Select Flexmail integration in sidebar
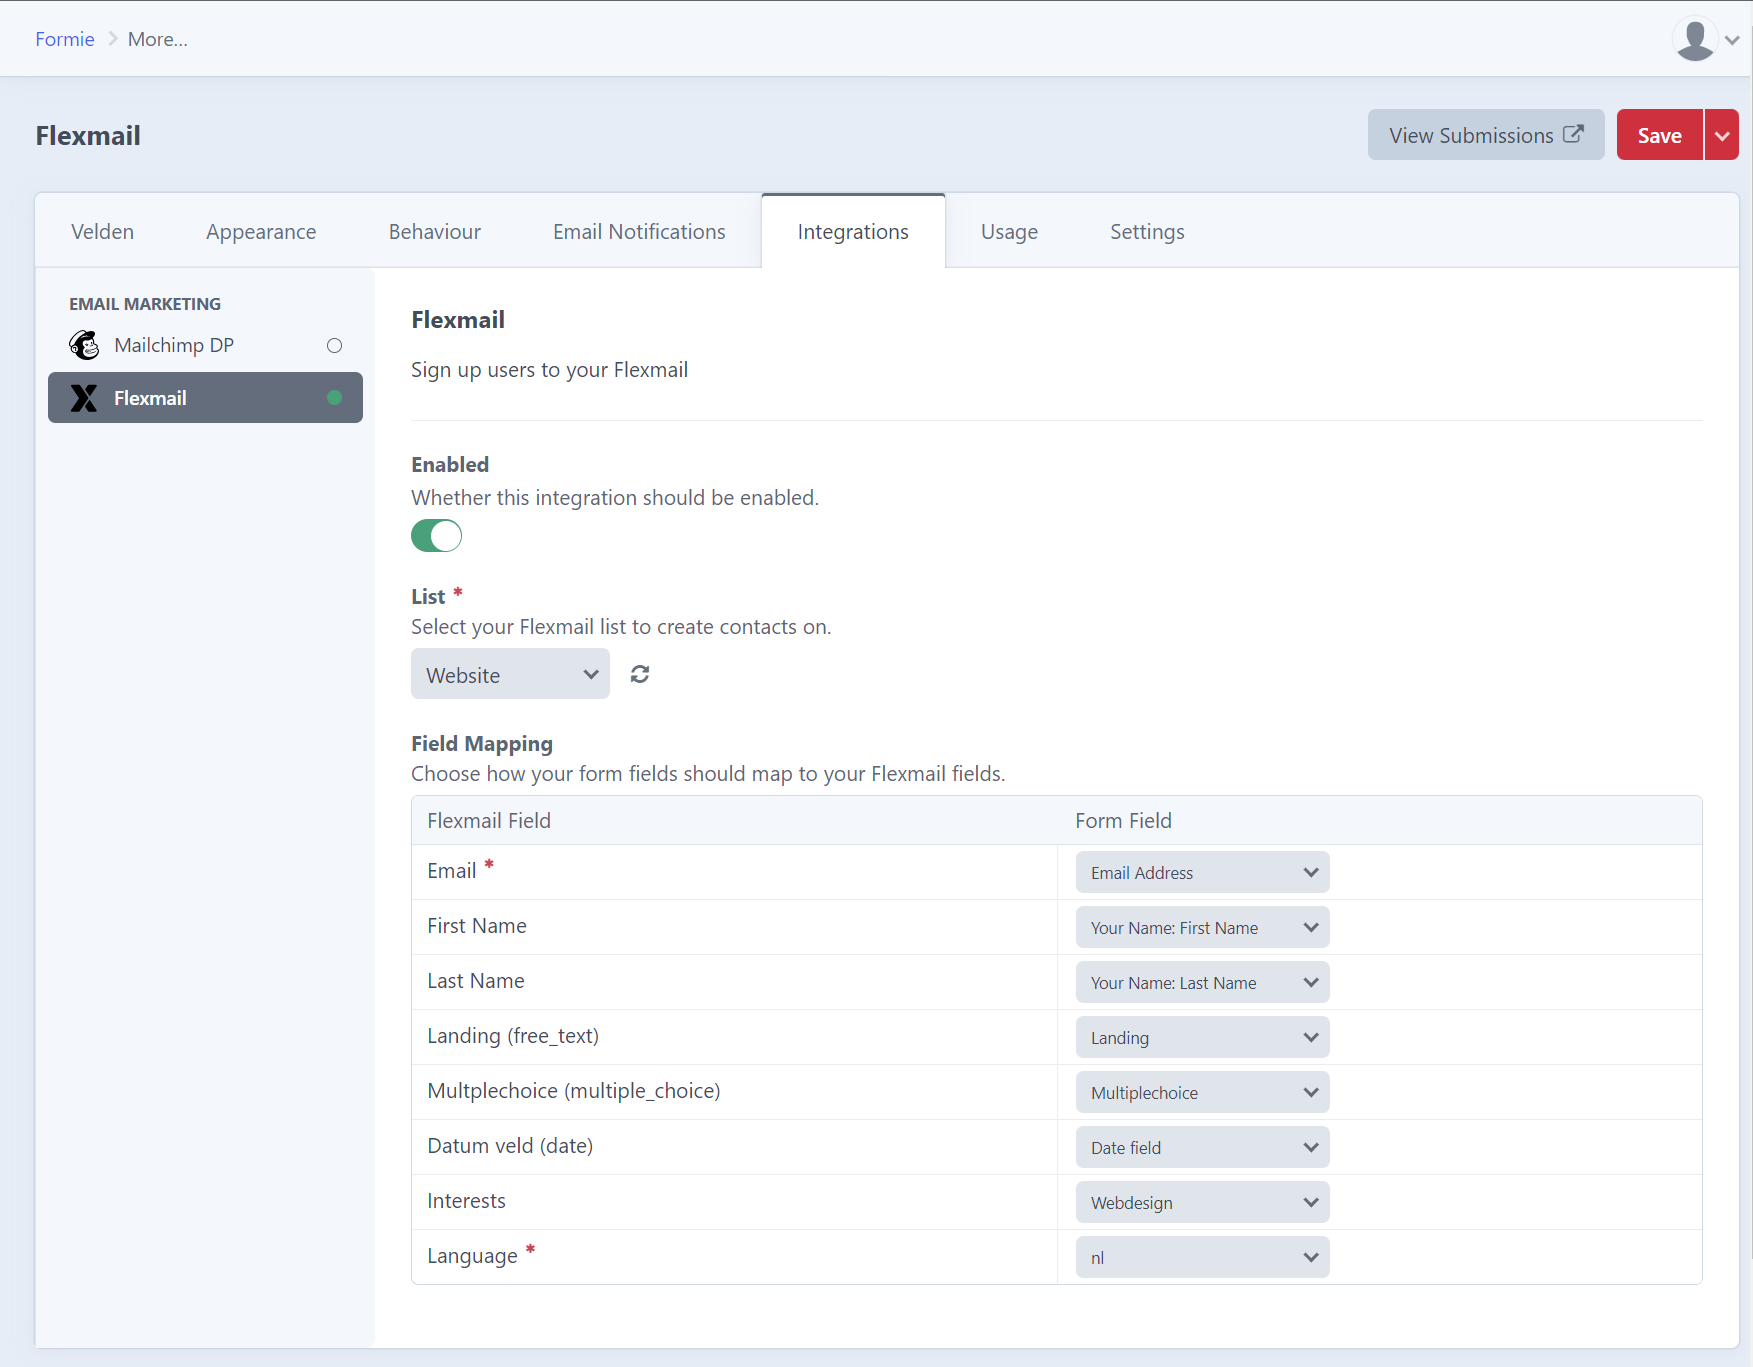The width and height of the screenshot is (1753, 1367). [x=205, y=398]
